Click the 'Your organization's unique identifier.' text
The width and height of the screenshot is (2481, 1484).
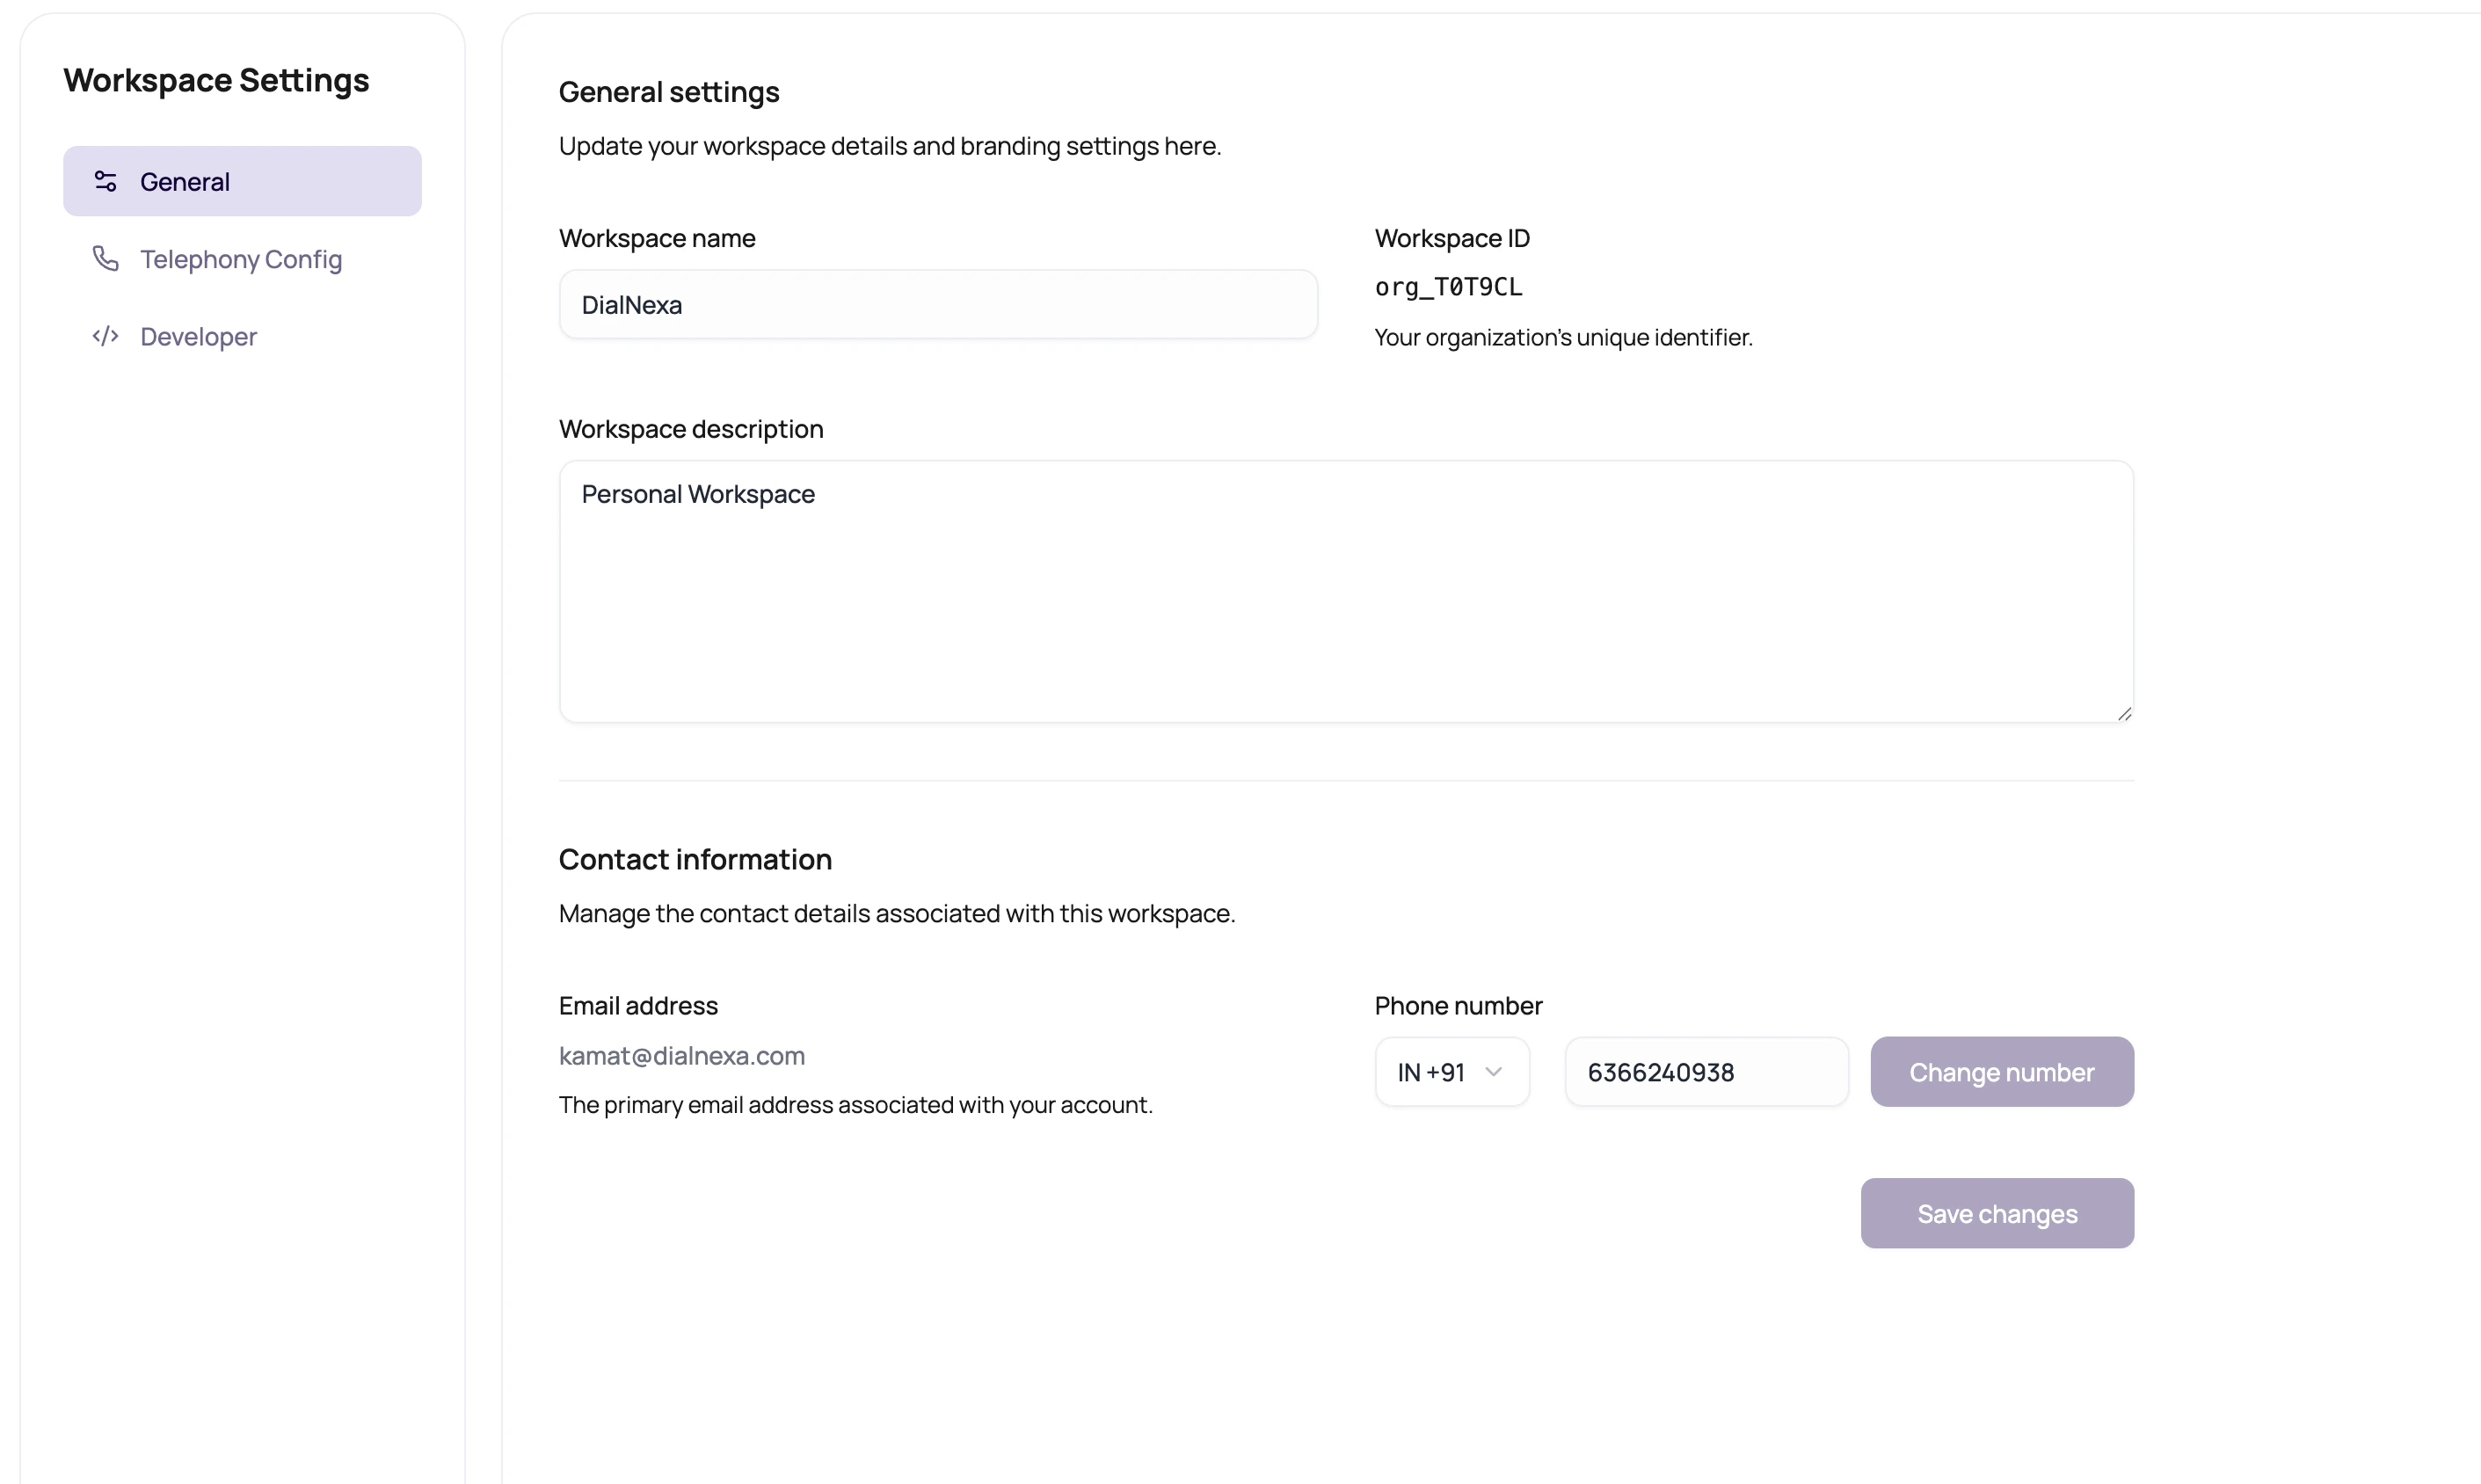click(1563, 337)
